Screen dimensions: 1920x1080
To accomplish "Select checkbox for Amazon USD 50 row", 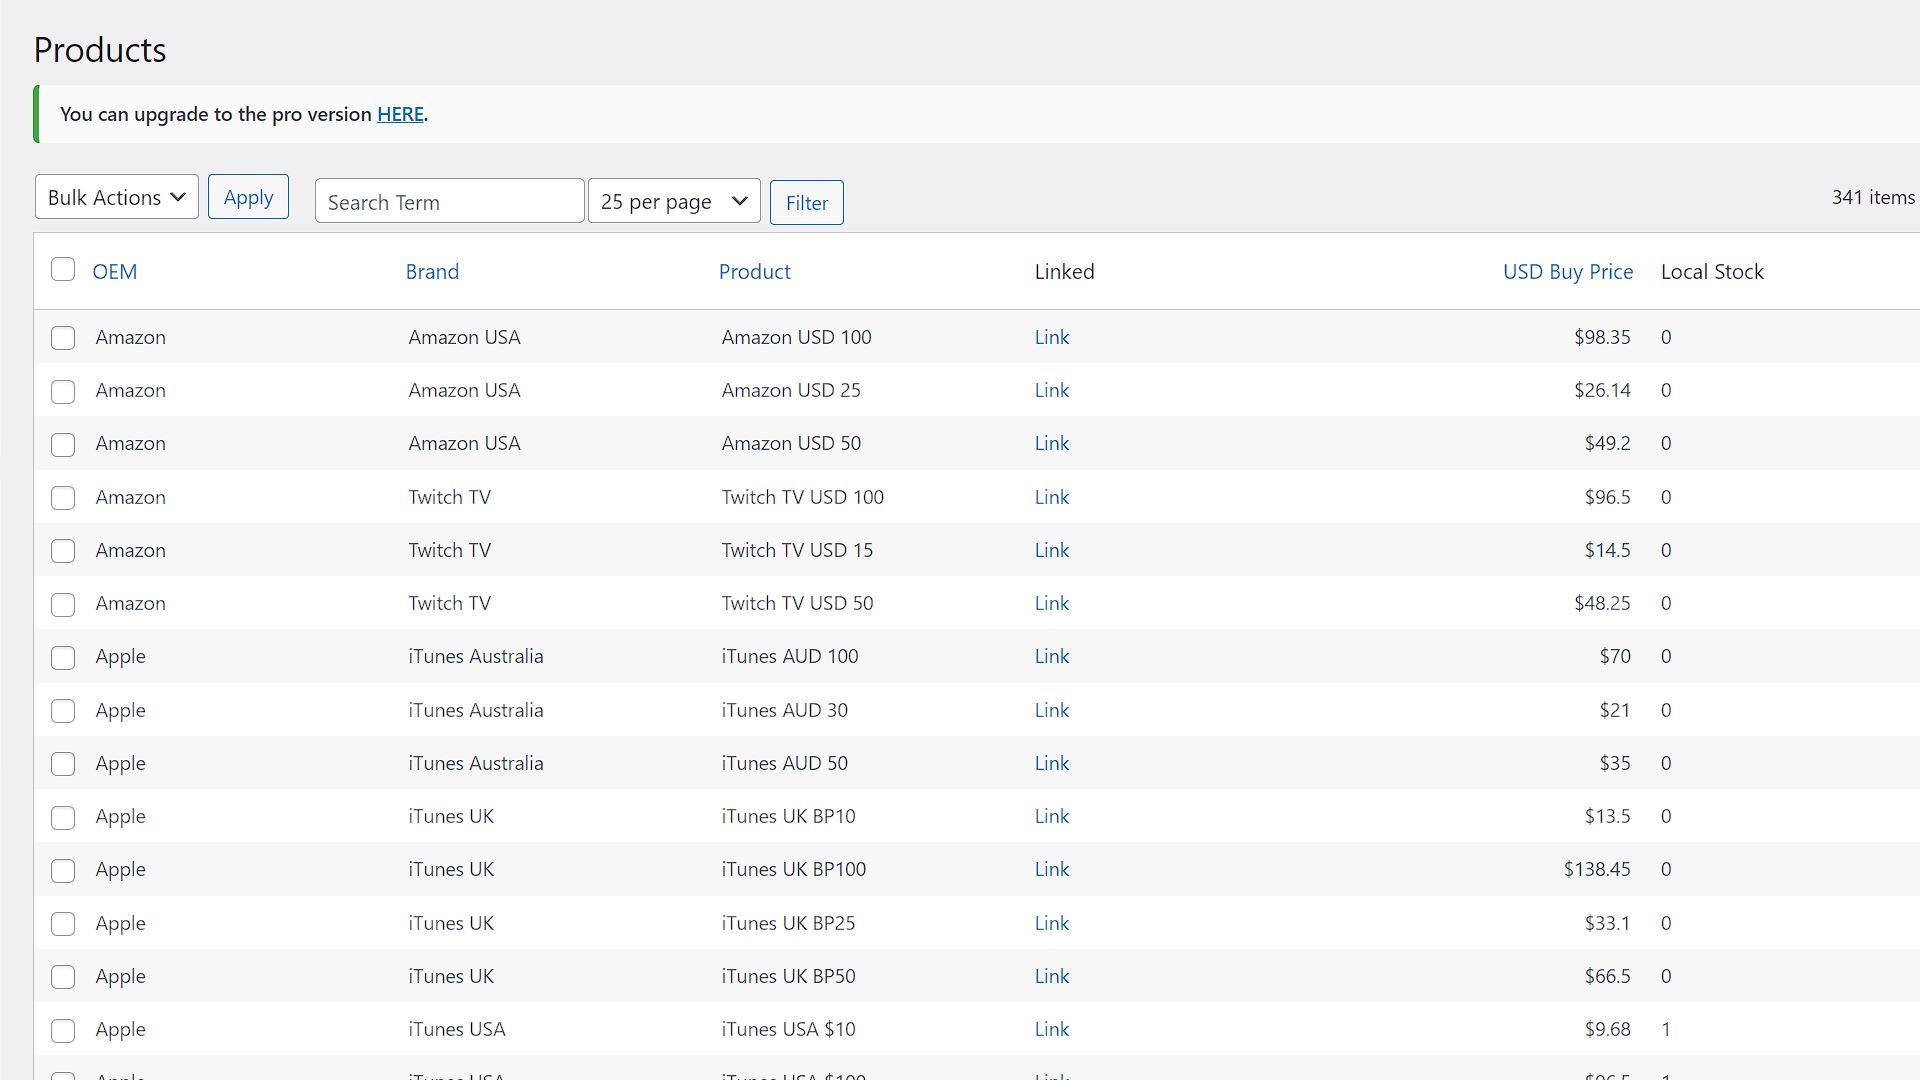I will pyautogui.click(x=63, y=444).
